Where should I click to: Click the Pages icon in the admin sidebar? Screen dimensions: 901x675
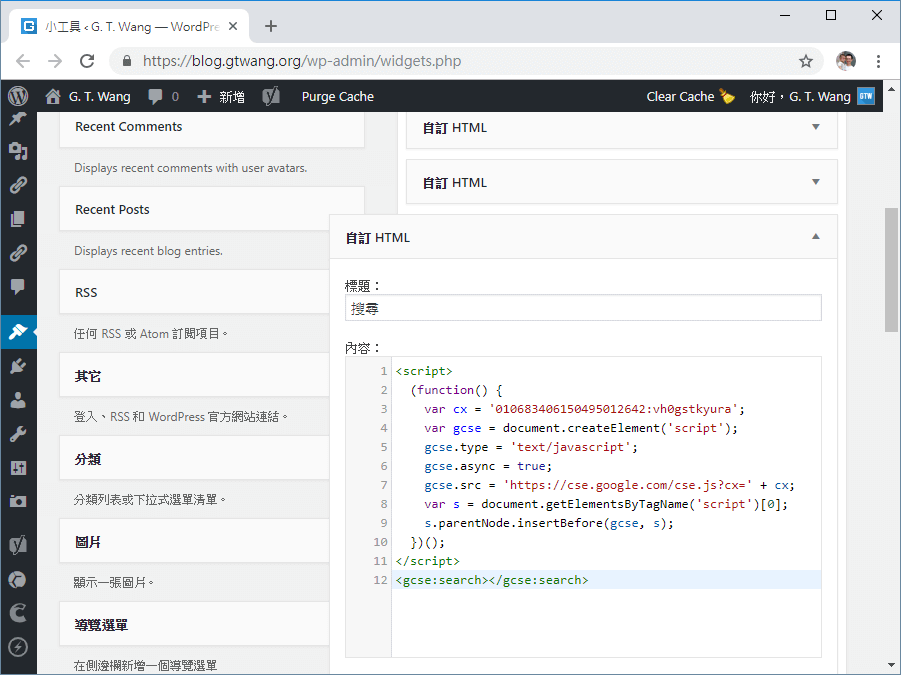(x=18, y=216)
